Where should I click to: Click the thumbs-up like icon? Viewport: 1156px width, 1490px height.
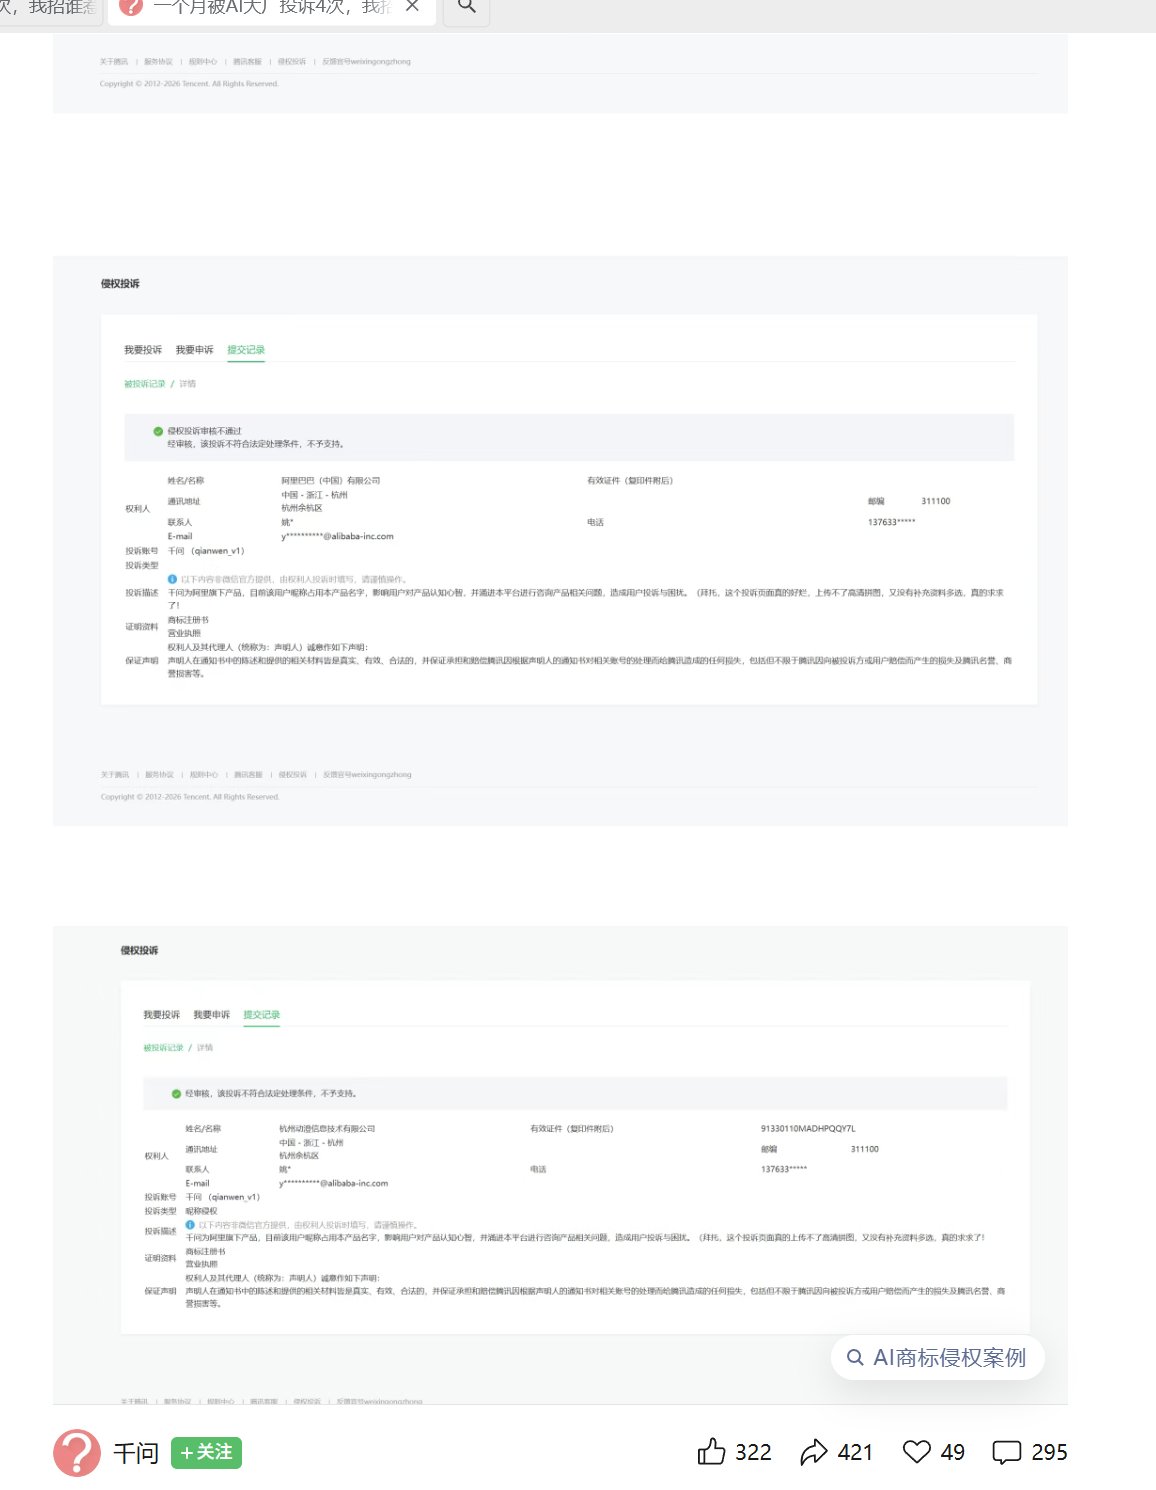[x=711, y=1451]
